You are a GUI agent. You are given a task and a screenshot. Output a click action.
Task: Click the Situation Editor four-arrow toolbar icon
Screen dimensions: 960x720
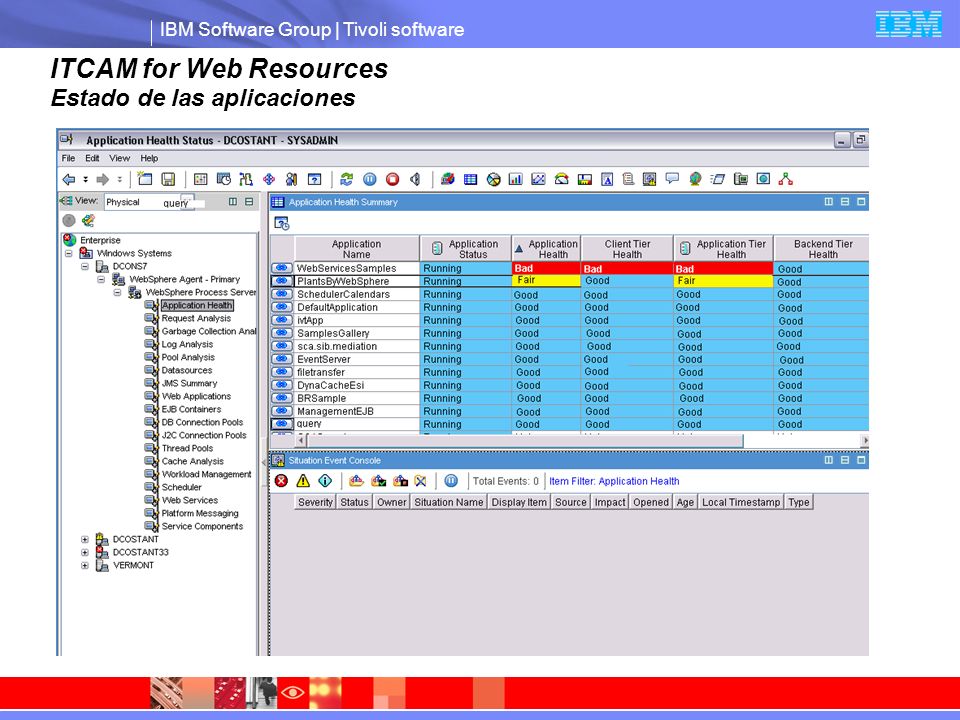coord(269,179)
